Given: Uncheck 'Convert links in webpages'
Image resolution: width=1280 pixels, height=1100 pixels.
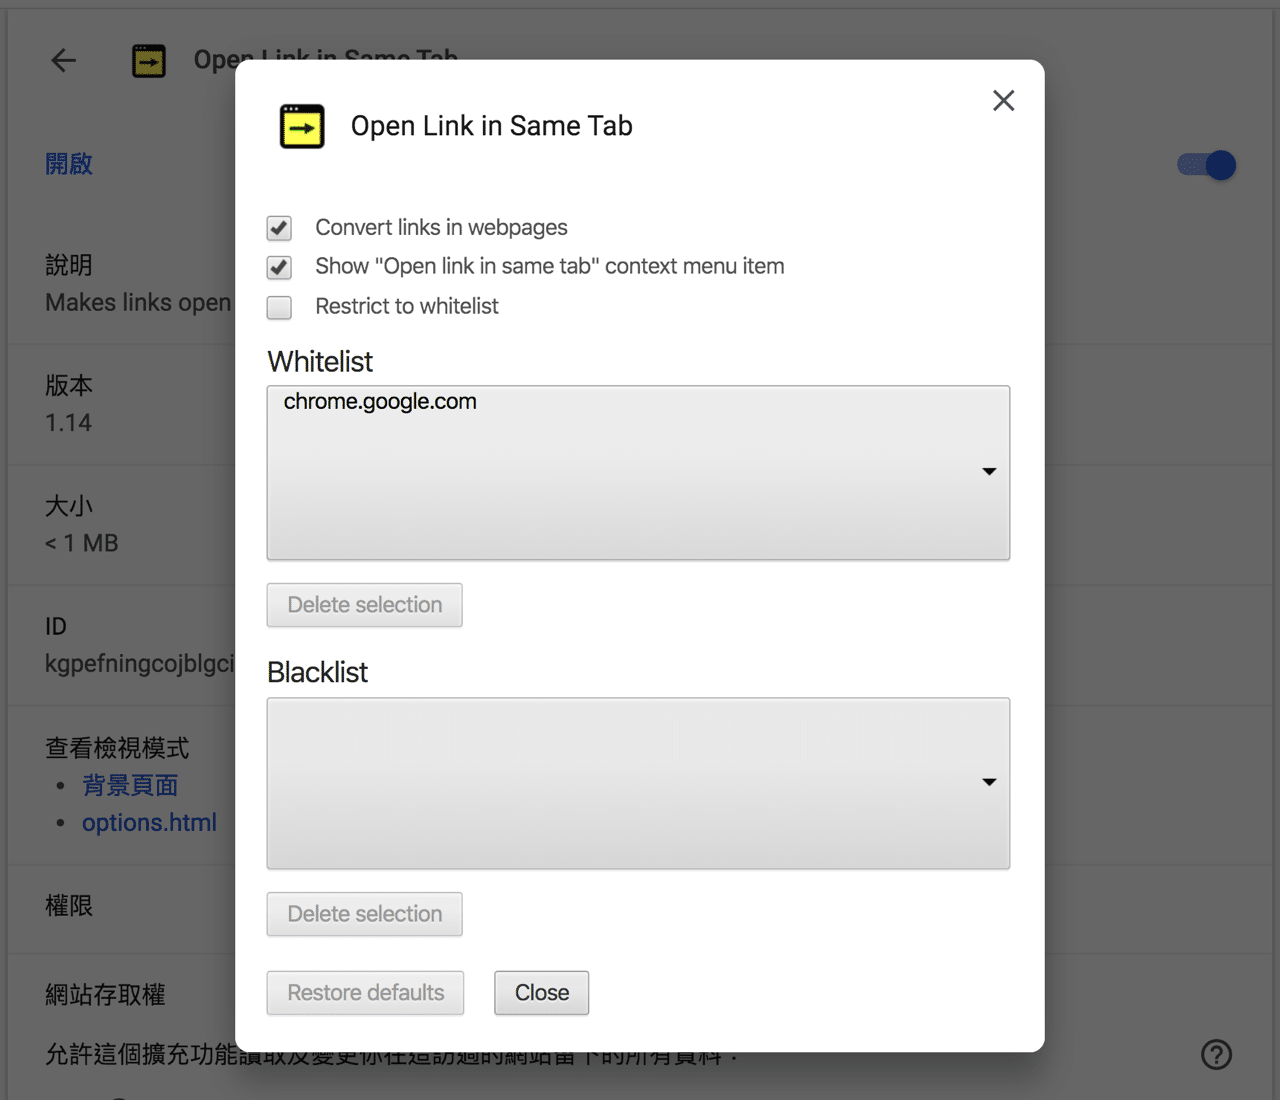Looking at the screenshot, I should (278, 228).
